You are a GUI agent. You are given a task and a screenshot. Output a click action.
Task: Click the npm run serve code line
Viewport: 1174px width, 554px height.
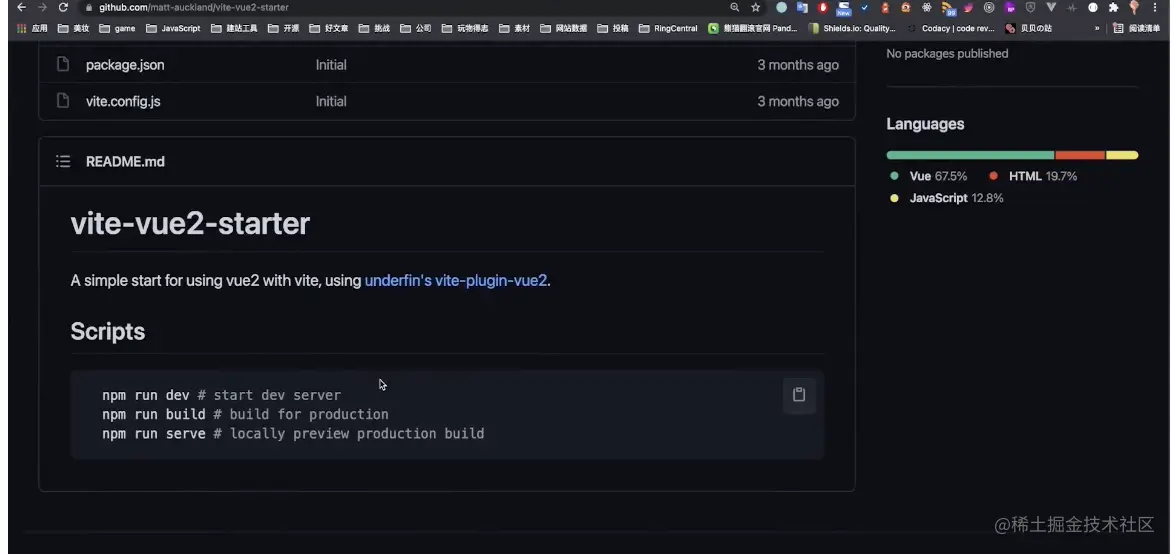pyautogui.click(x=294, y=433)
